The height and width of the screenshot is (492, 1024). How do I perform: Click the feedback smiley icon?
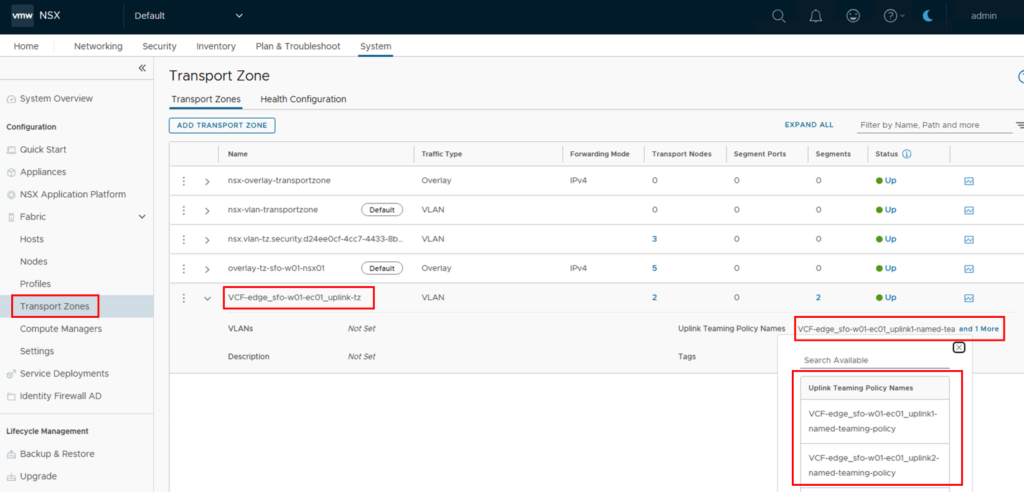click(x=853, y=16)
